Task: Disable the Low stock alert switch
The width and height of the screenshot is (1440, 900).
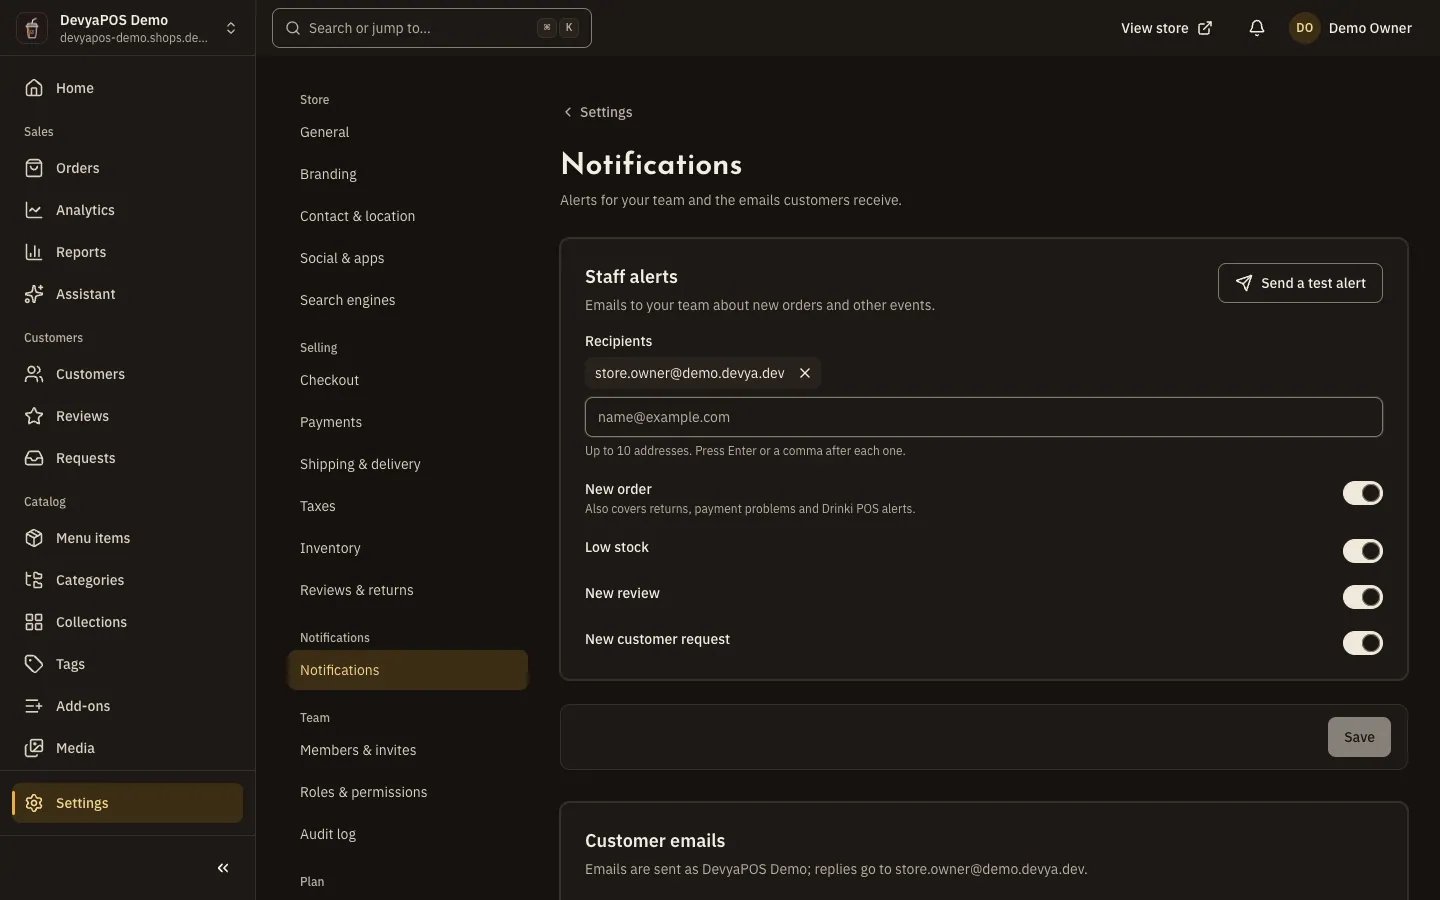Action: click(1362, 551)
